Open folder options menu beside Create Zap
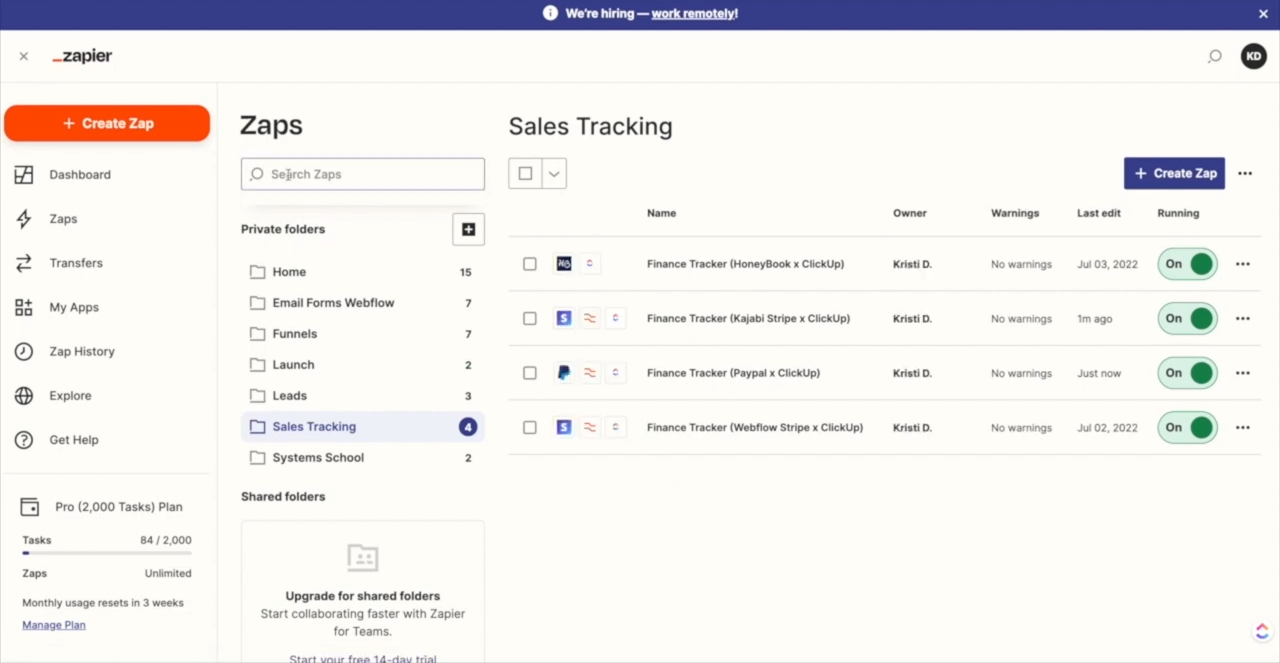This screenshot has height=663, width=1280. (x=1245, y=173)
